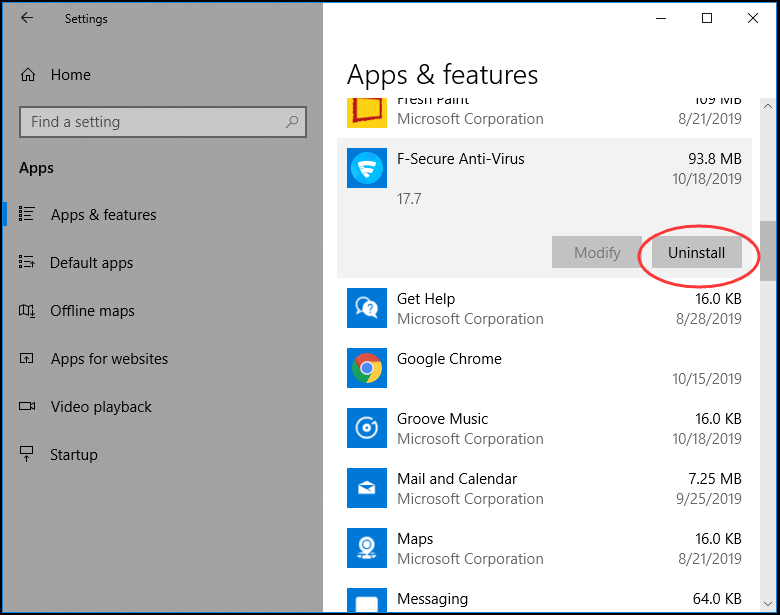Click the Default apps icon
This screenshot has height=615, width=780.
(x=26, y=262)
